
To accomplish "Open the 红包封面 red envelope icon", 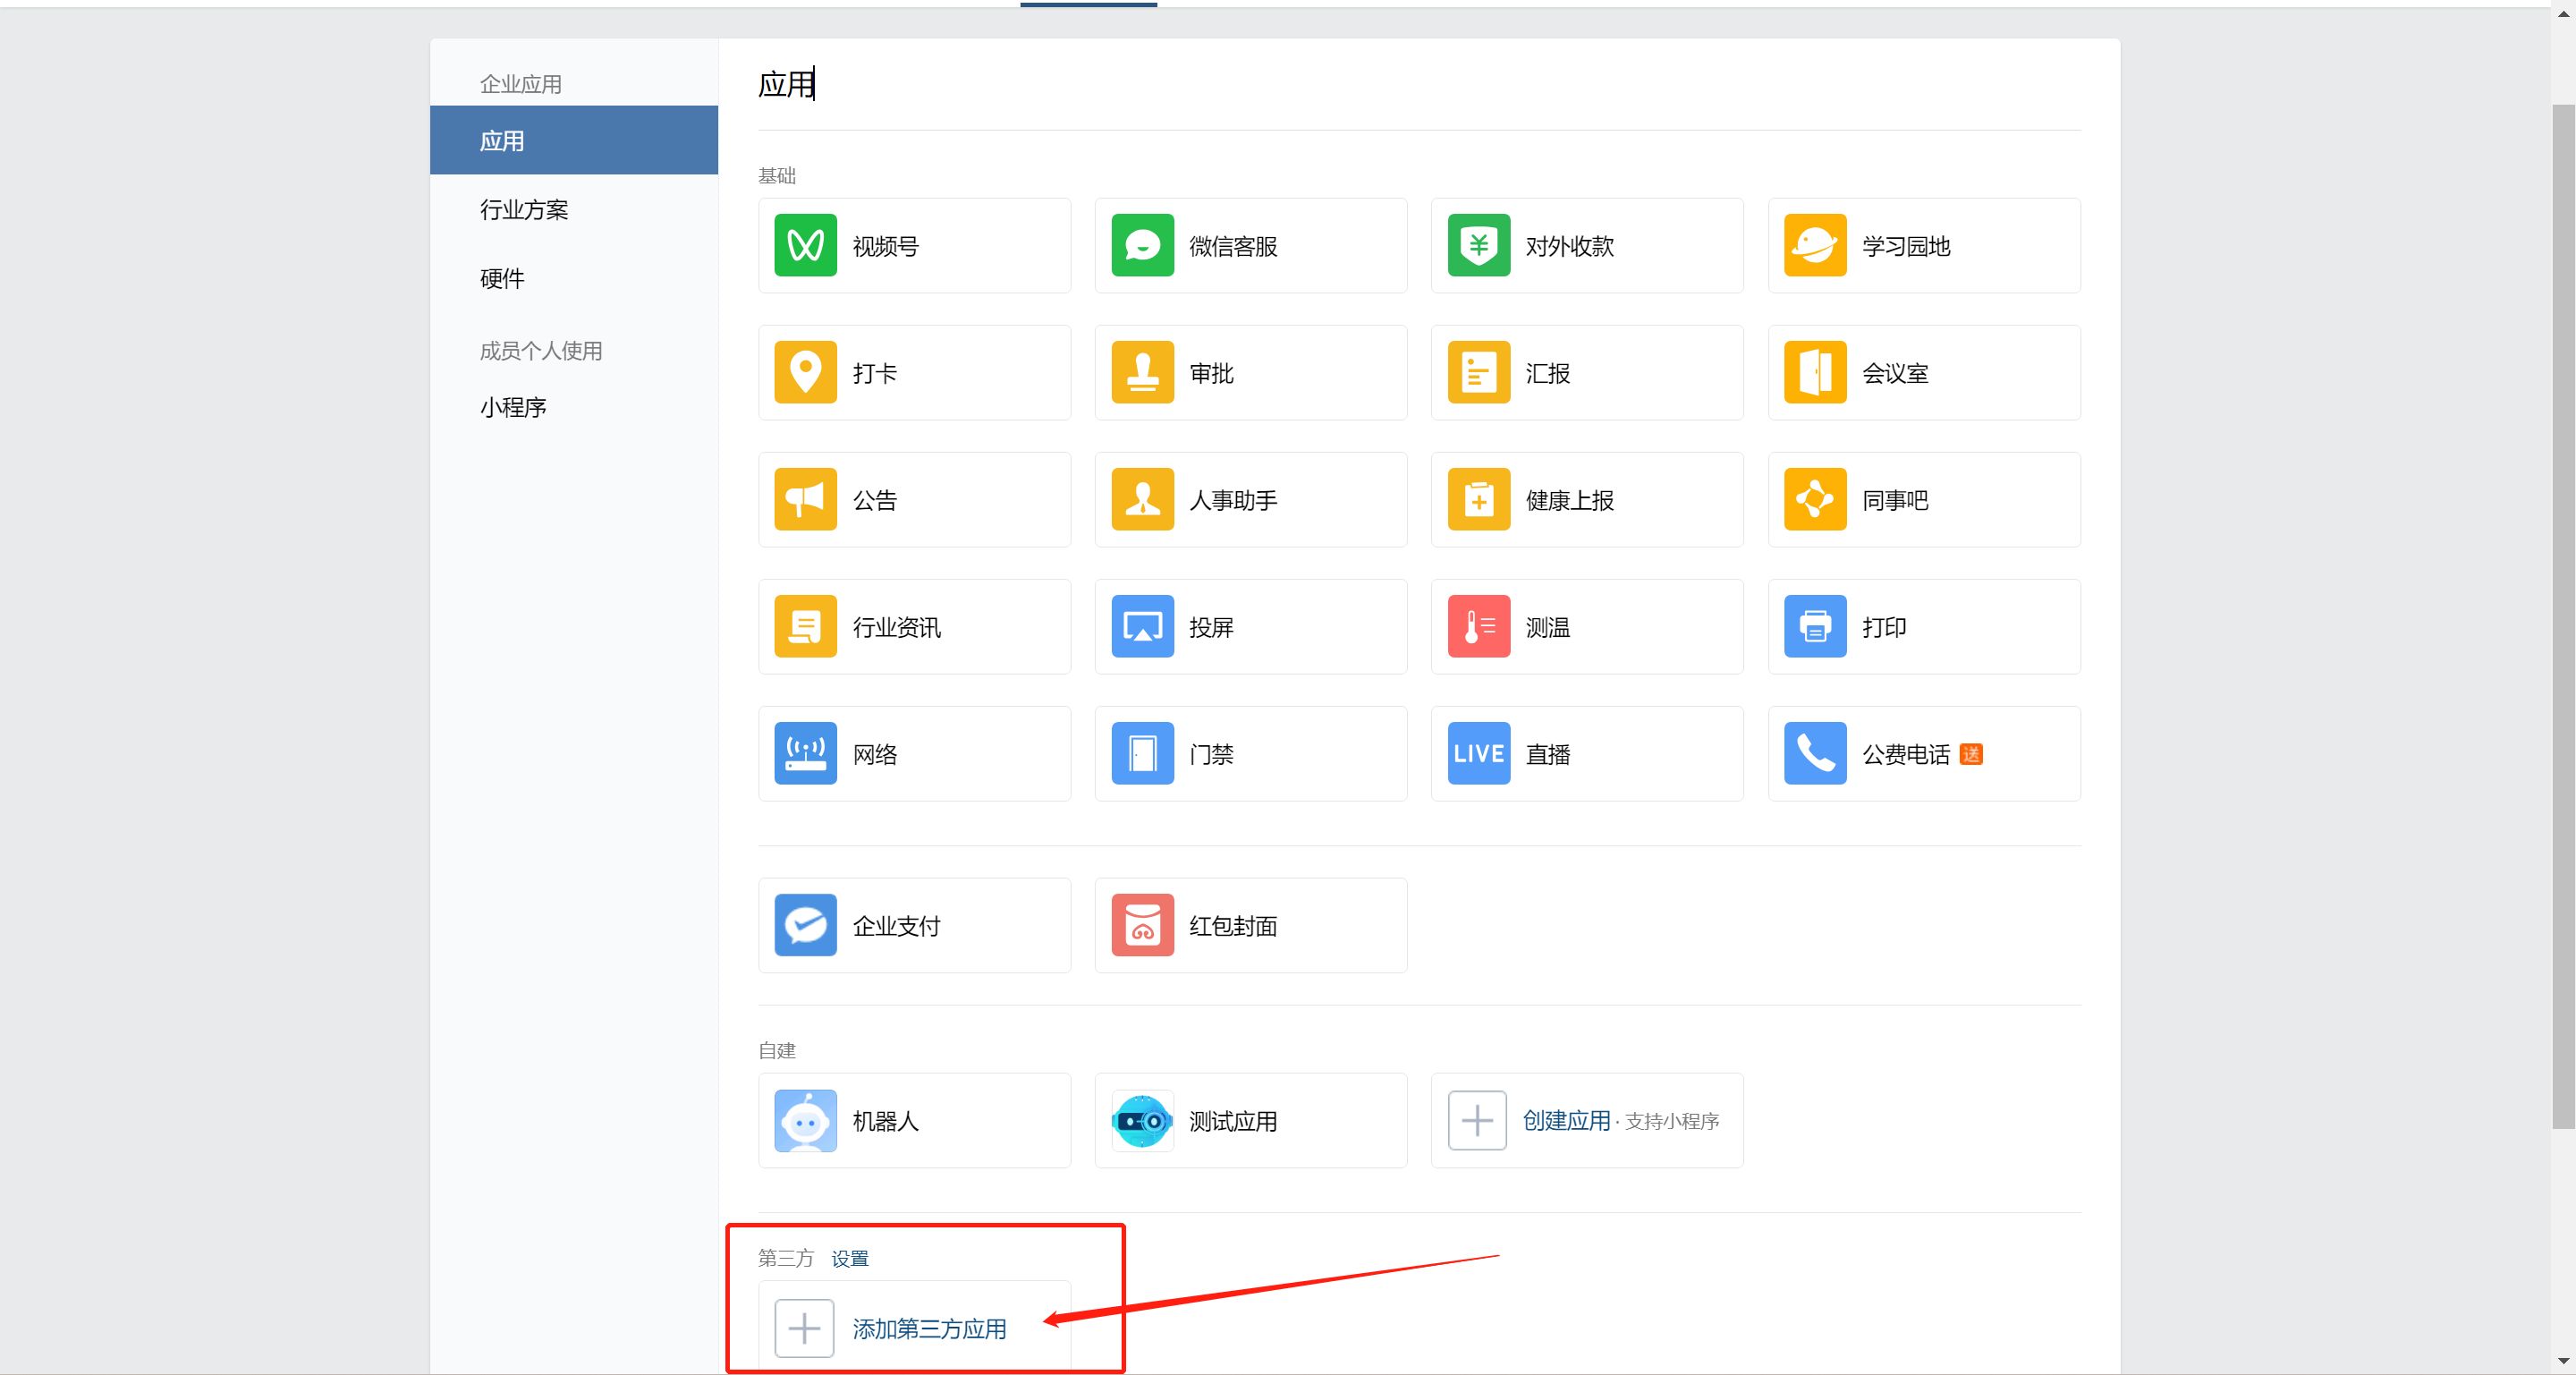I will [1142, 925].
